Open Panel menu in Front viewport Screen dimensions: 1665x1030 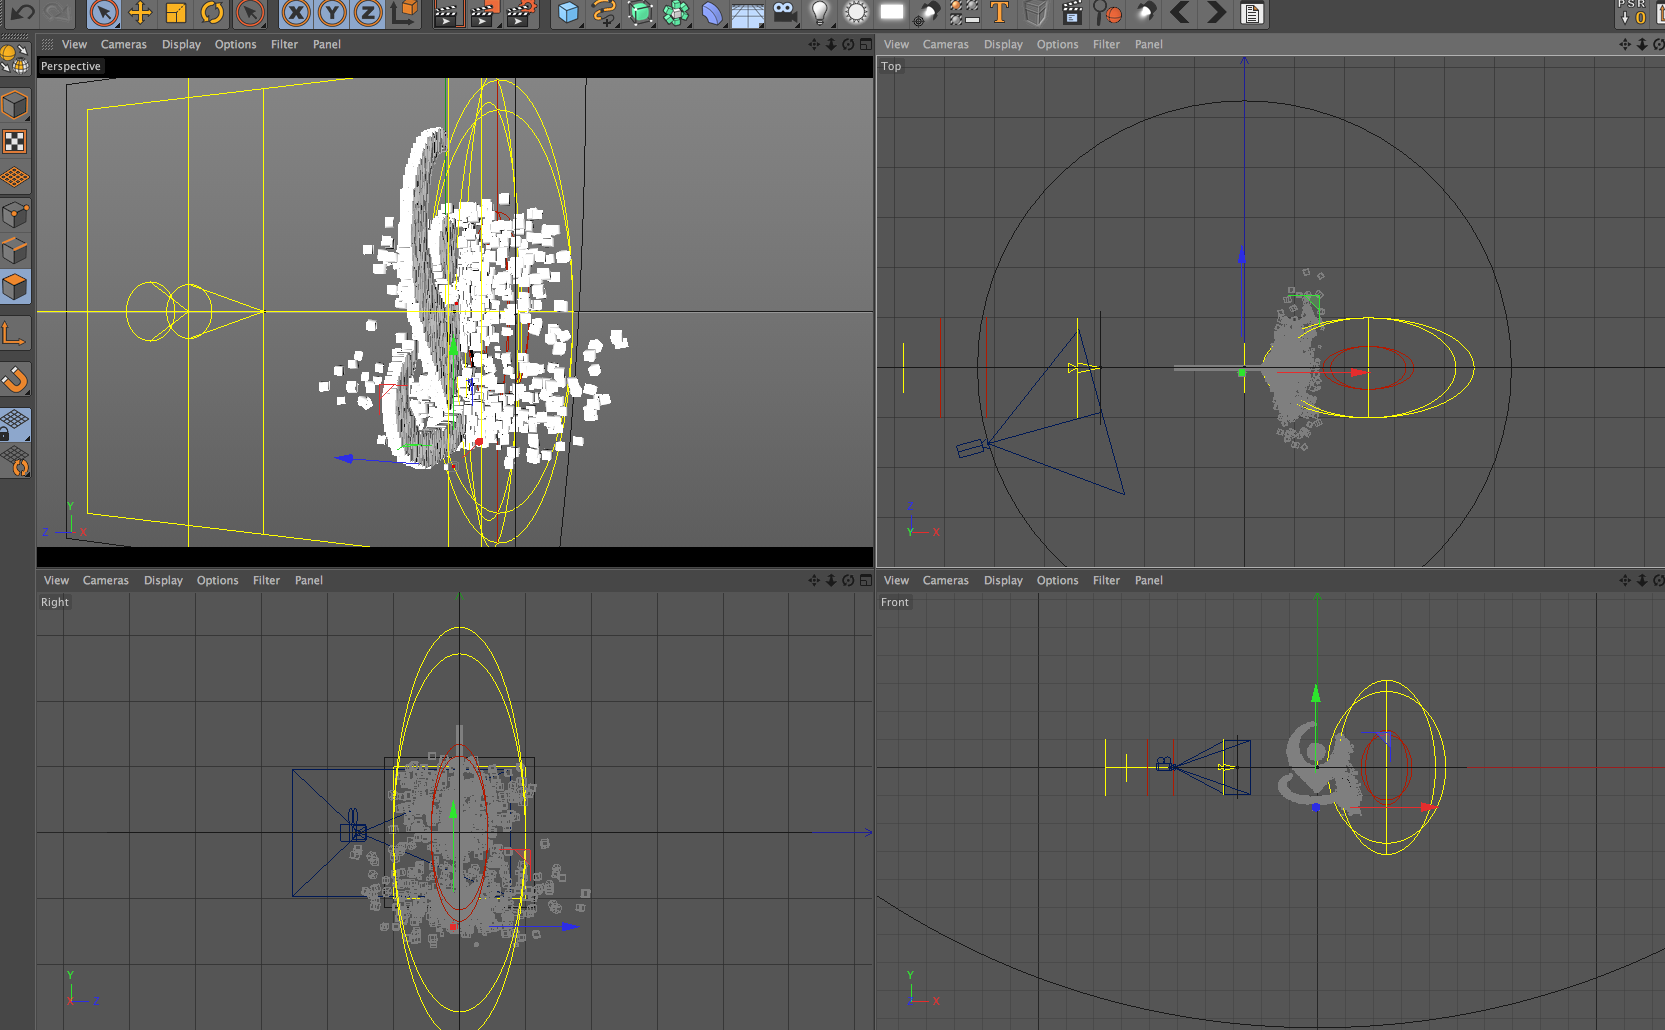point(1148,580)
